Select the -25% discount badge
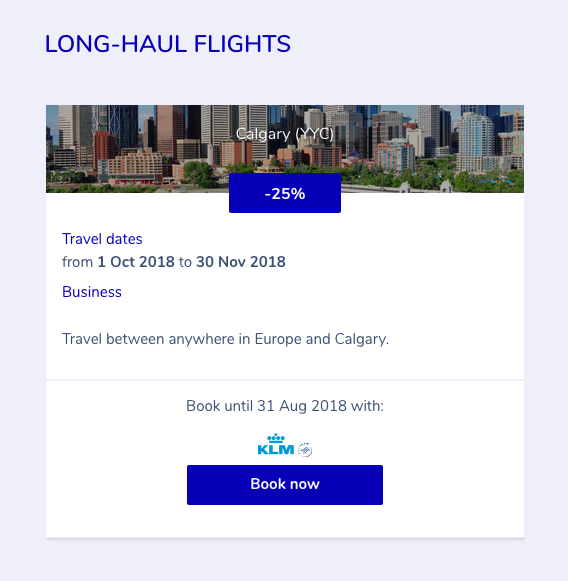 click(285, 193)
